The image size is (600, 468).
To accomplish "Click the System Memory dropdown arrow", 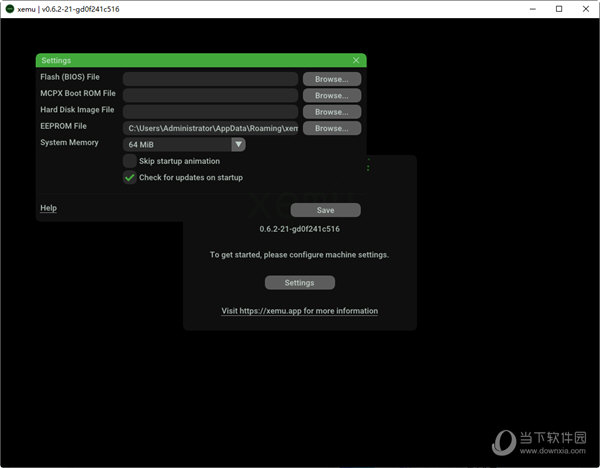I will click(238, 145).
